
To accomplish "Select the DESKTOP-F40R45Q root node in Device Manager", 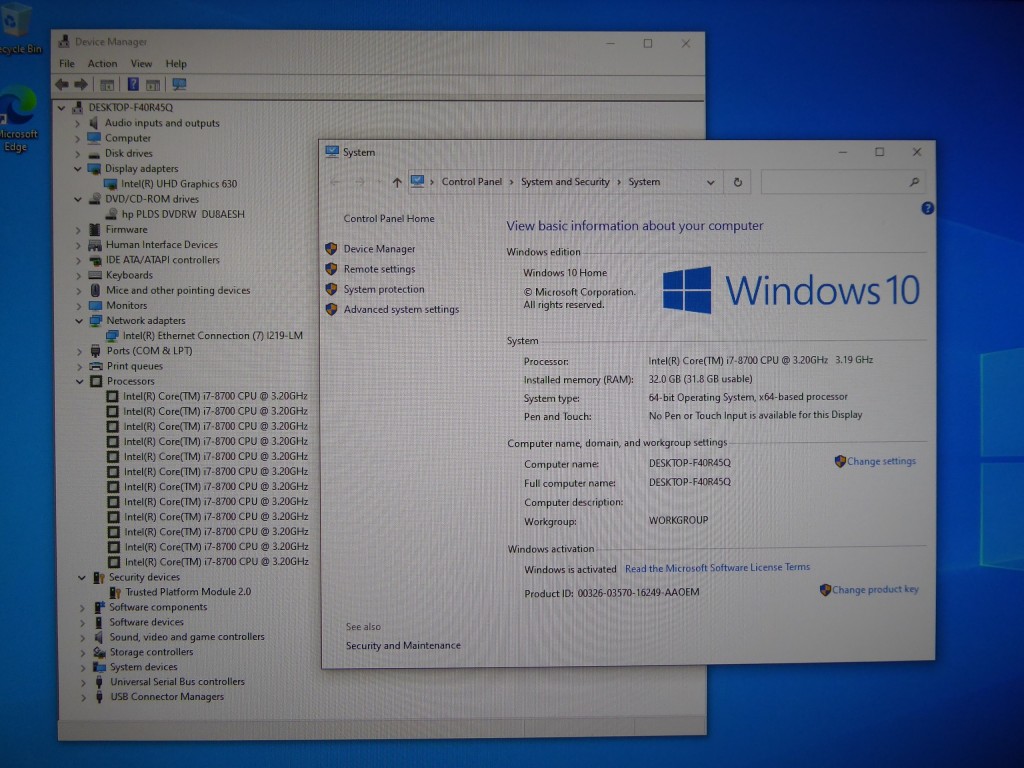I will (131, 108).
